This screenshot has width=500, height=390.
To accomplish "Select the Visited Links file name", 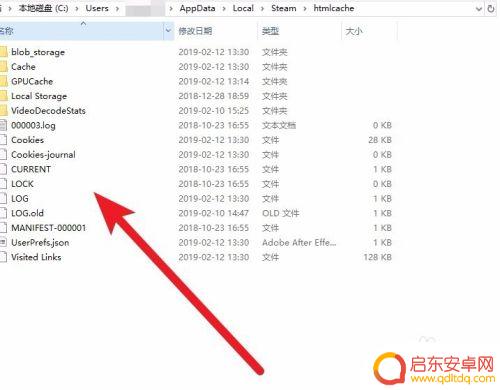I will (36, 257).
